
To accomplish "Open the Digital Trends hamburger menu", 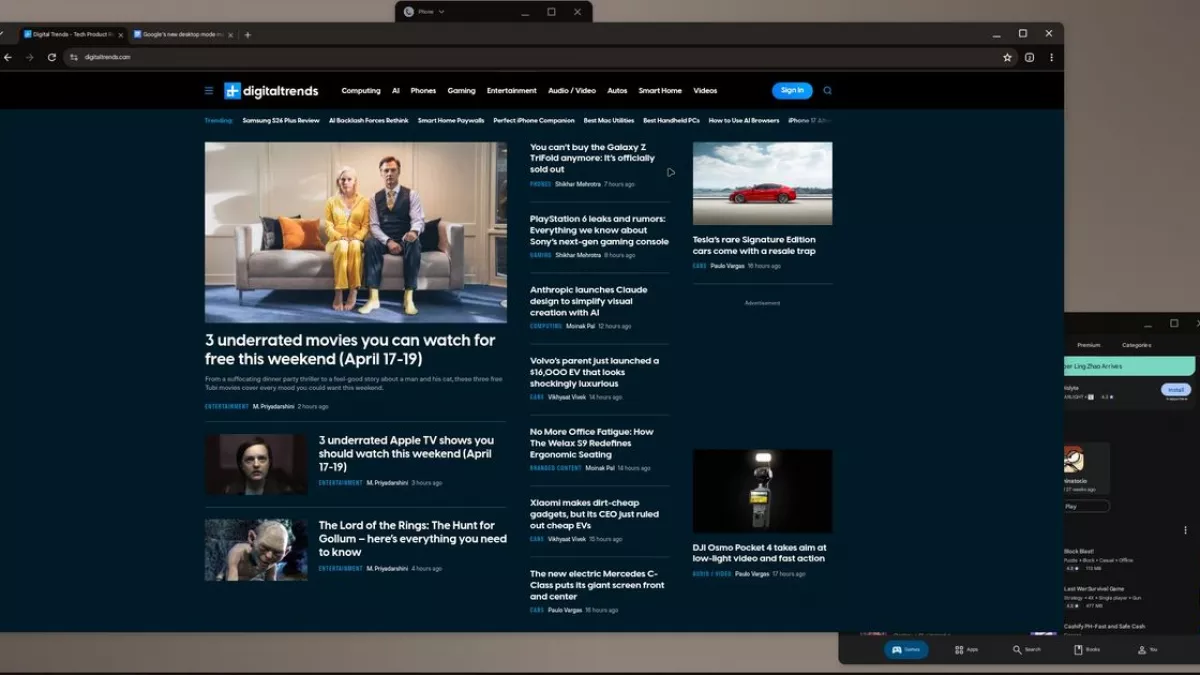I will point(209,91).
